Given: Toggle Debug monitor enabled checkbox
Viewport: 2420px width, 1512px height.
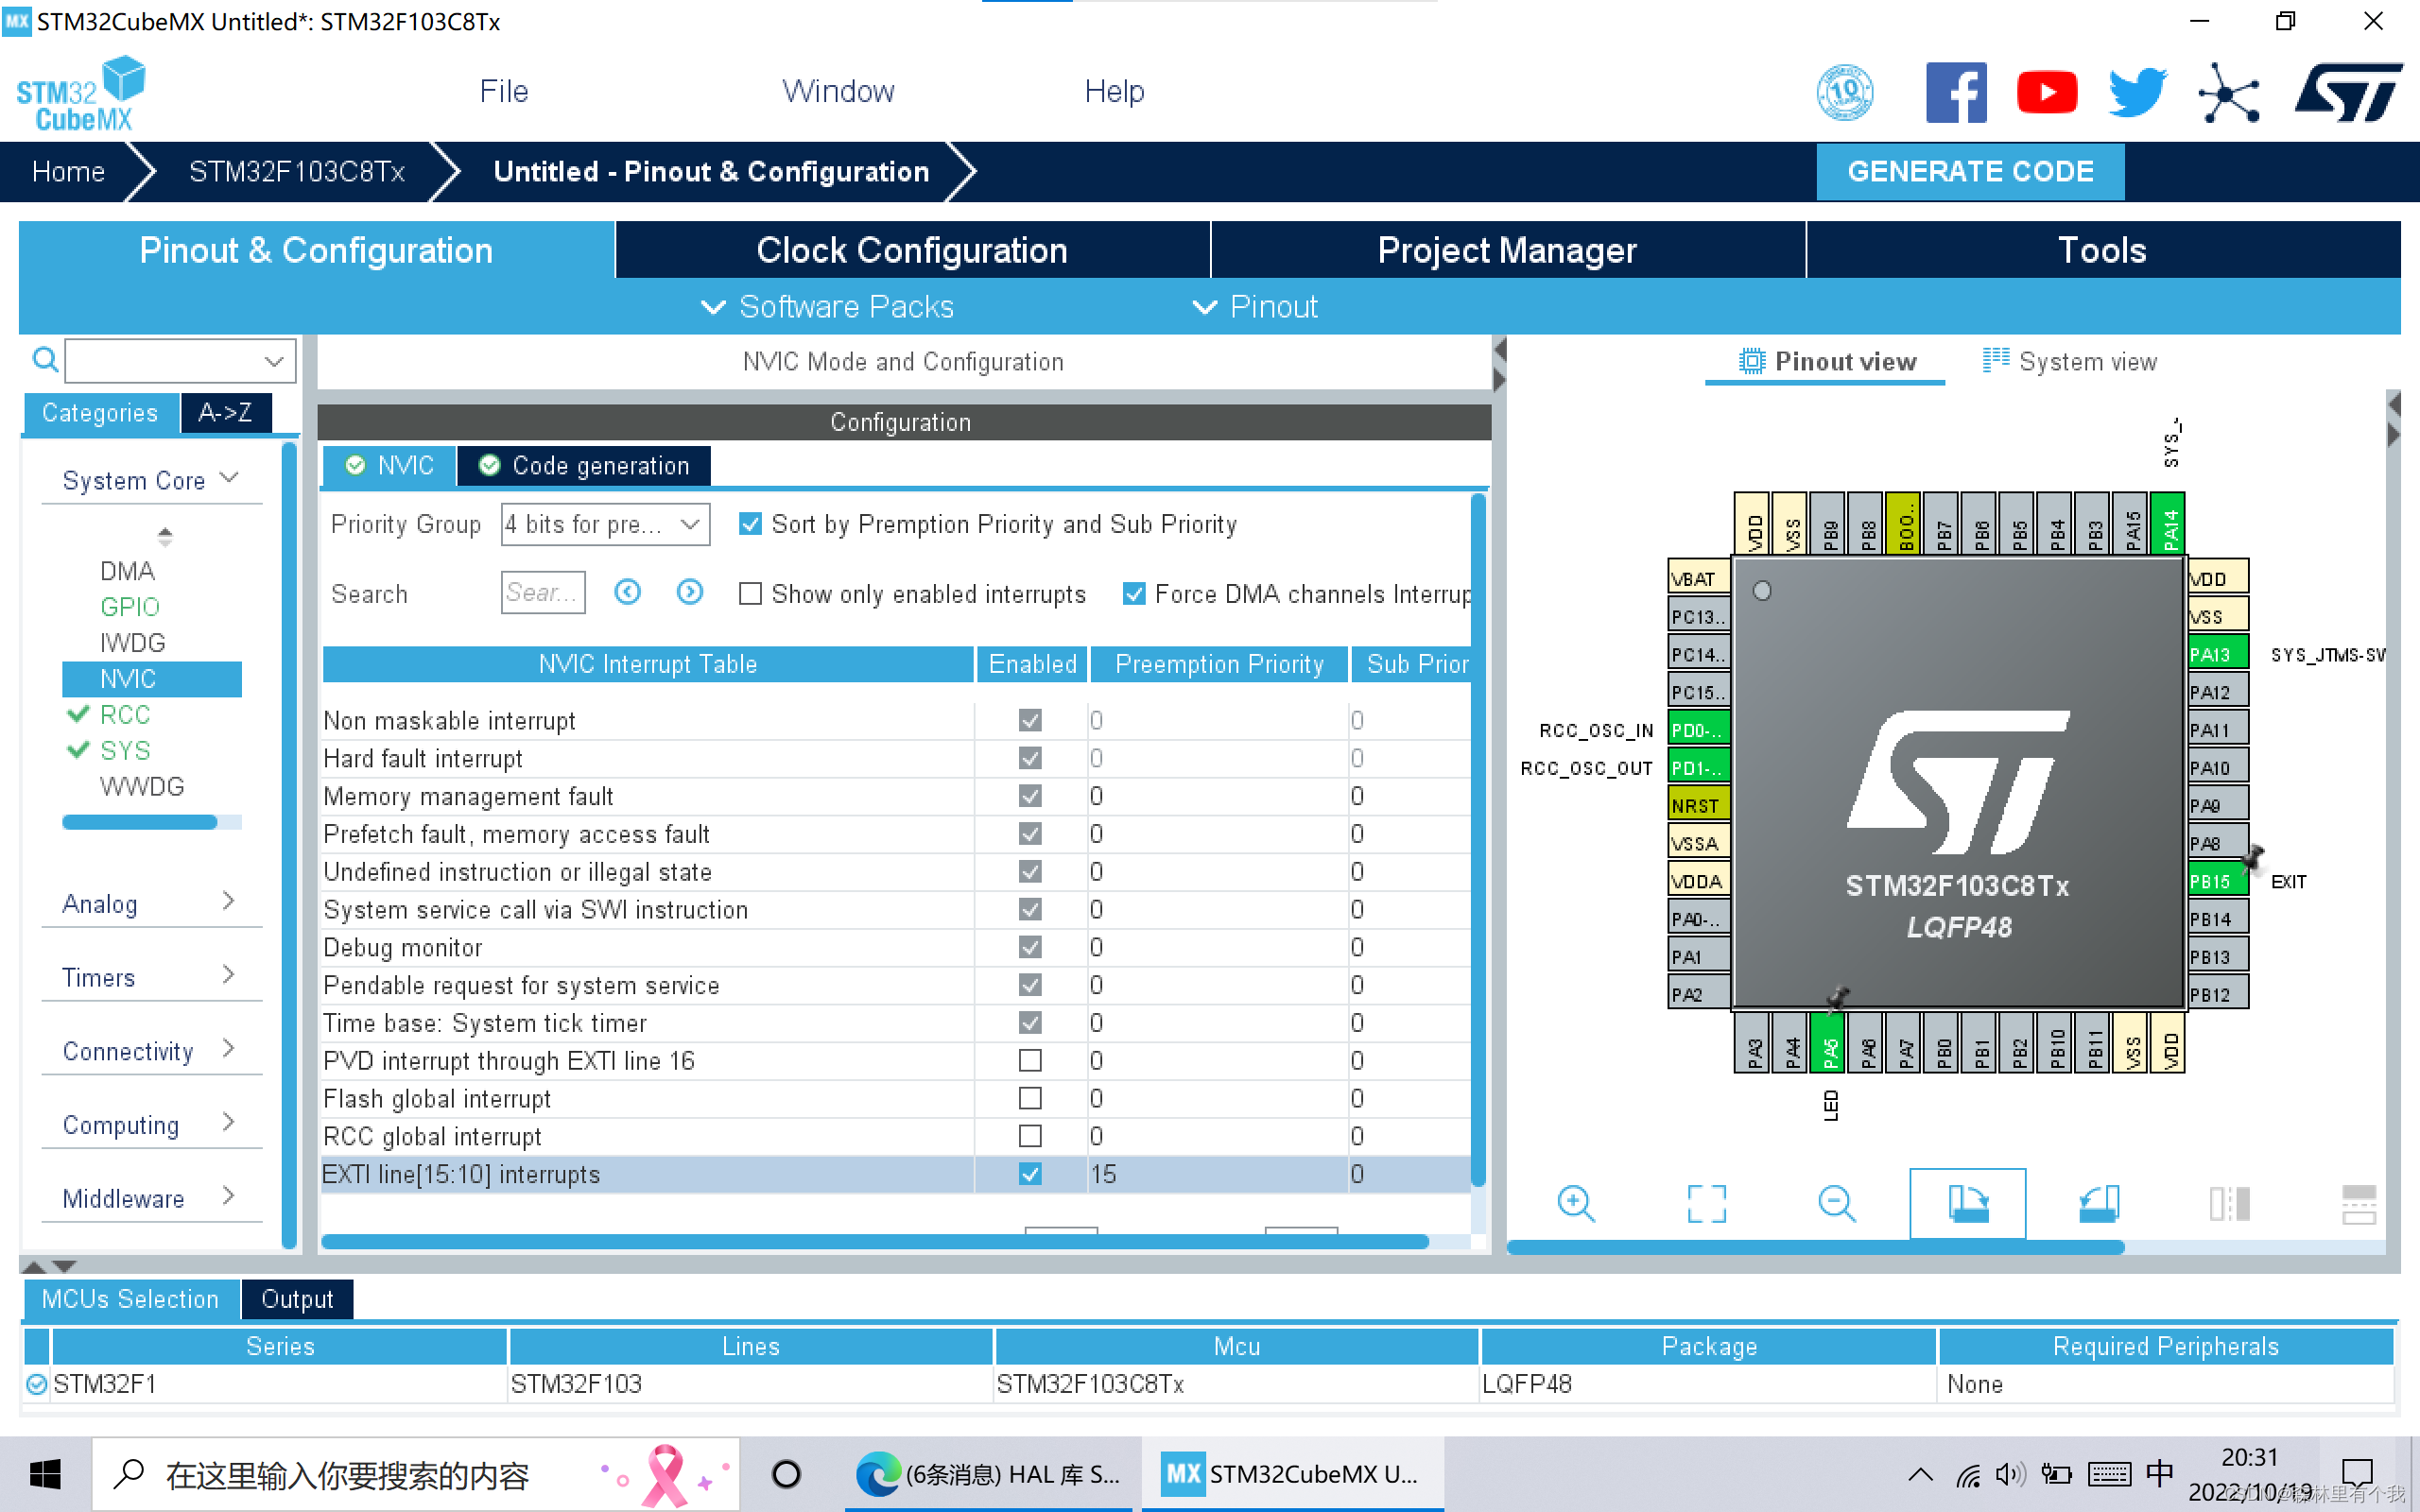Looking at the screenshot, I should pyautogui.click(x=1030, y=947).
